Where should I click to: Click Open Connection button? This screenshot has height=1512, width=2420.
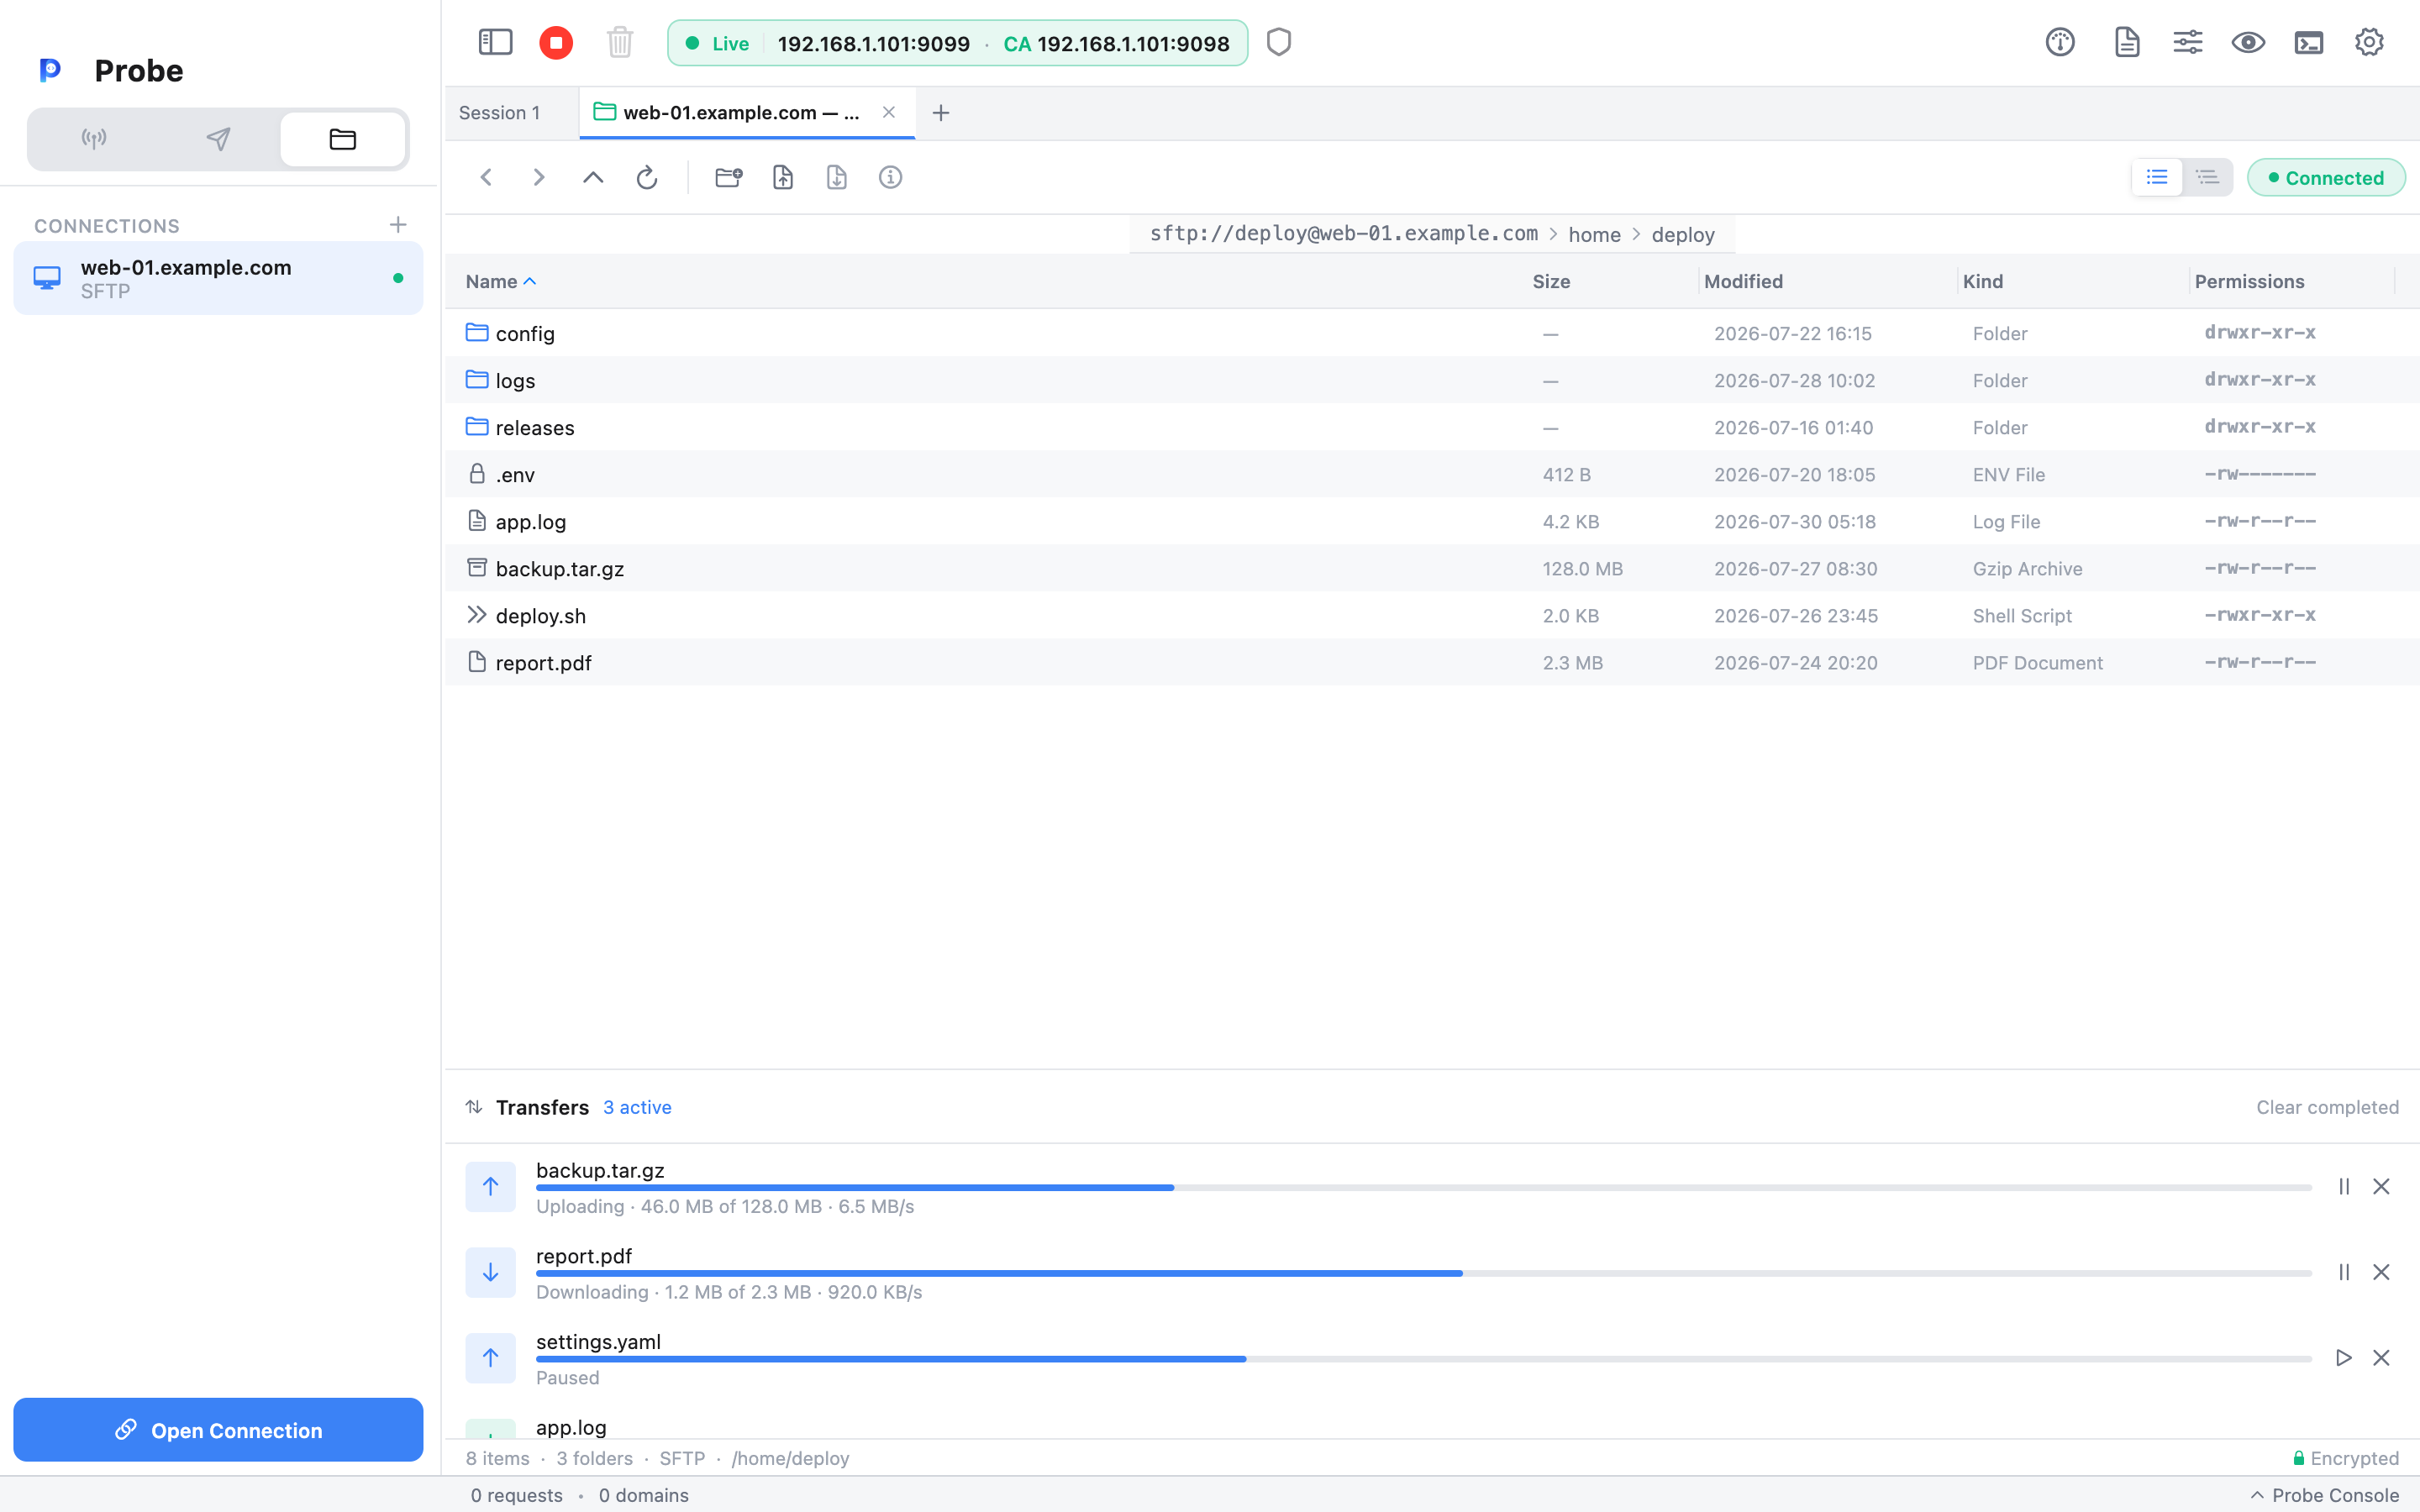click(218, 1430)
